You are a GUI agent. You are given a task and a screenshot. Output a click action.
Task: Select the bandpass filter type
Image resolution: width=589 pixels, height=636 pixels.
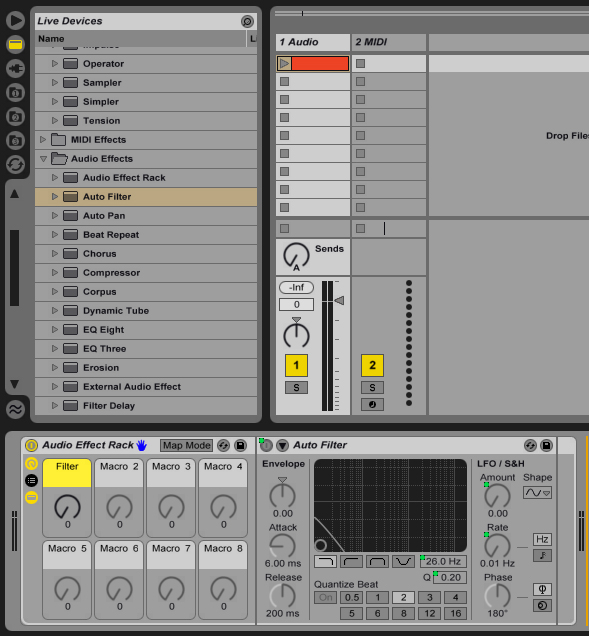(x=377, y=561)
